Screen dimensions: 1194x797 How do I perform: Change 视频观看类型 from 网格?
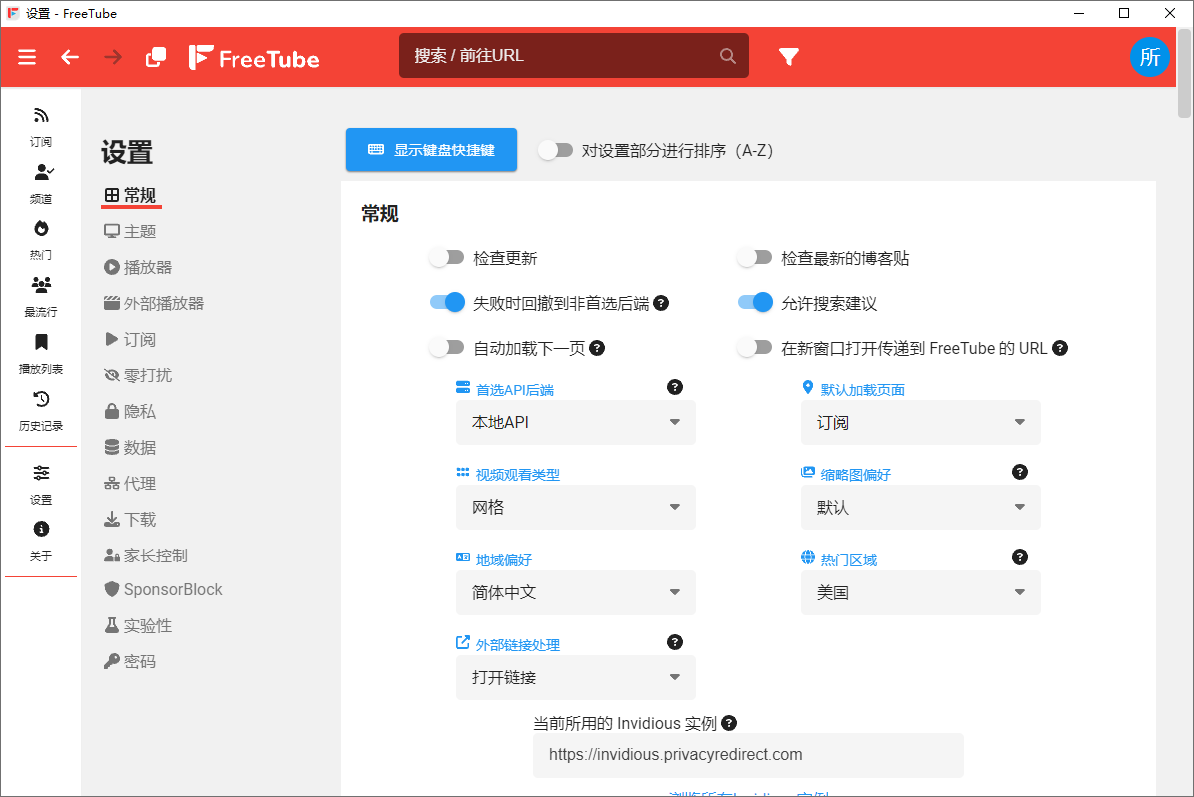click(x=575, y=507)
